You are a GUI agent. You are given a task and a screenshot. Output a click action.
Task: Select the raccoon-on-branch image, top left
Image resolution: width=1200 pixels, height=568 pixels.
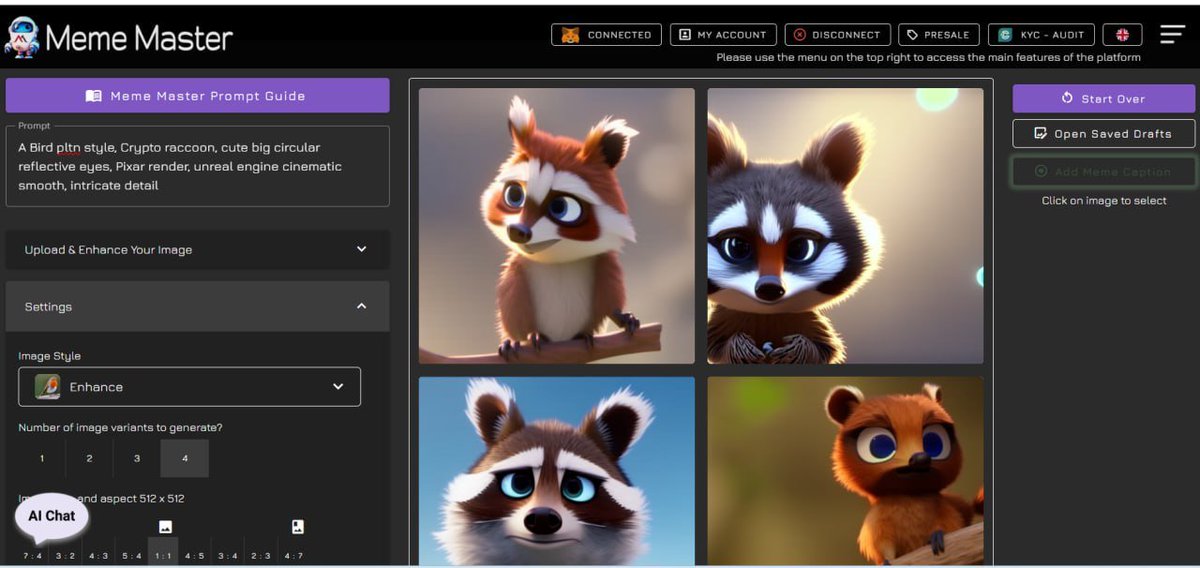pos(556,226)
